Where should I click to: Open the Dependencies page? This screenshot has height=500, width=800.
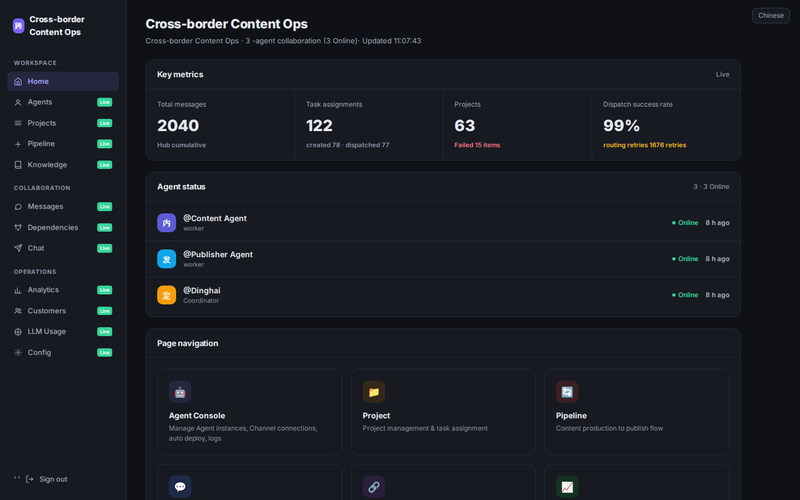[x=63, y=228]
